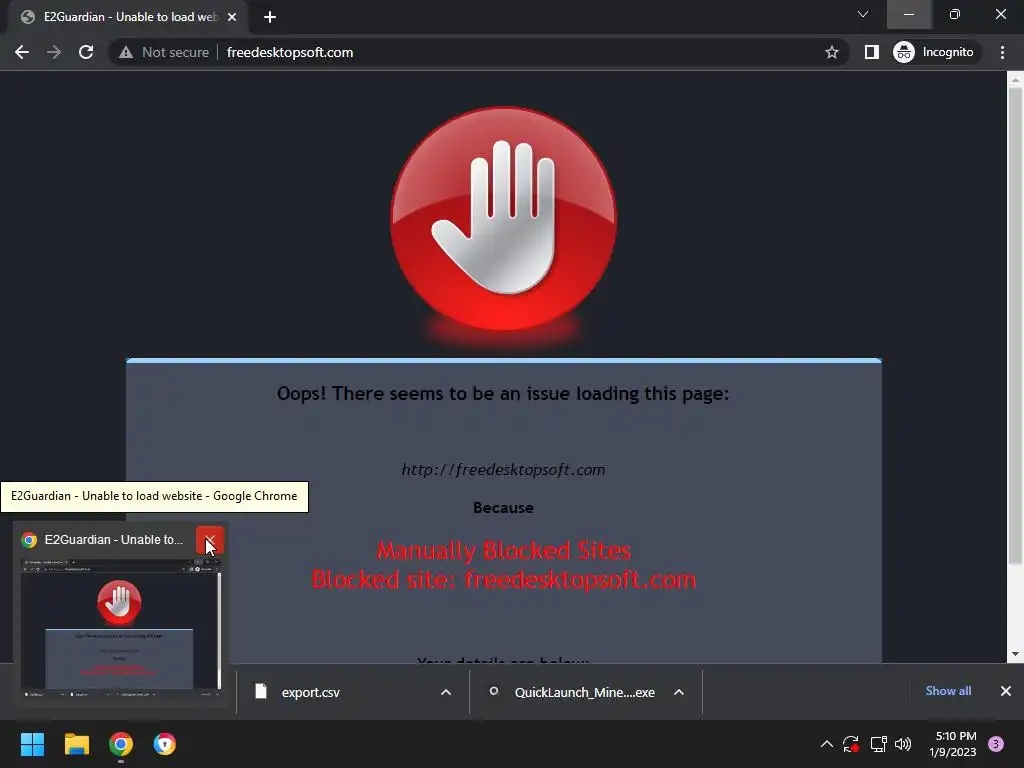
Task: Click the sync tray icon with red dot
Action: click(851, 744)
